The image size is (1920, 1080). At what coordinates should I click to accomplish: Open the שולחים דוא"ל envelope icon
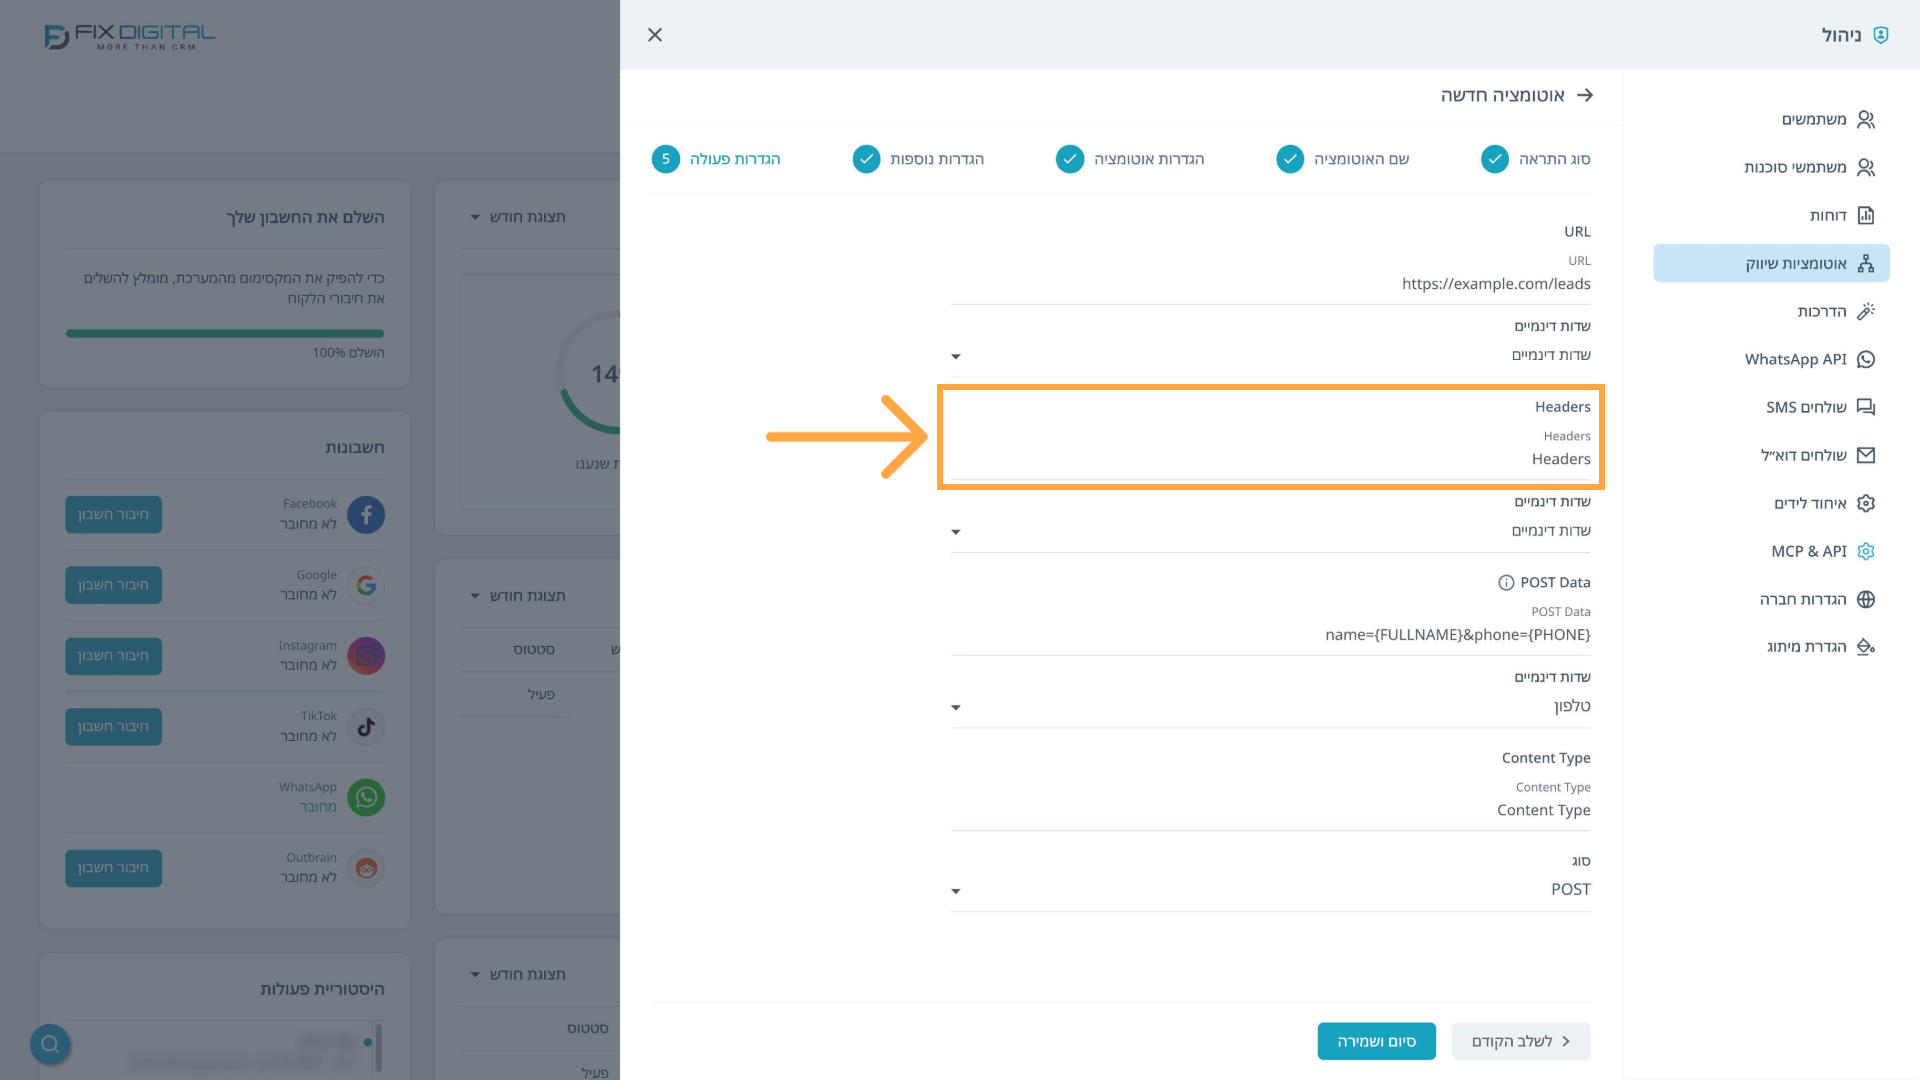(x=1866, y=456)
